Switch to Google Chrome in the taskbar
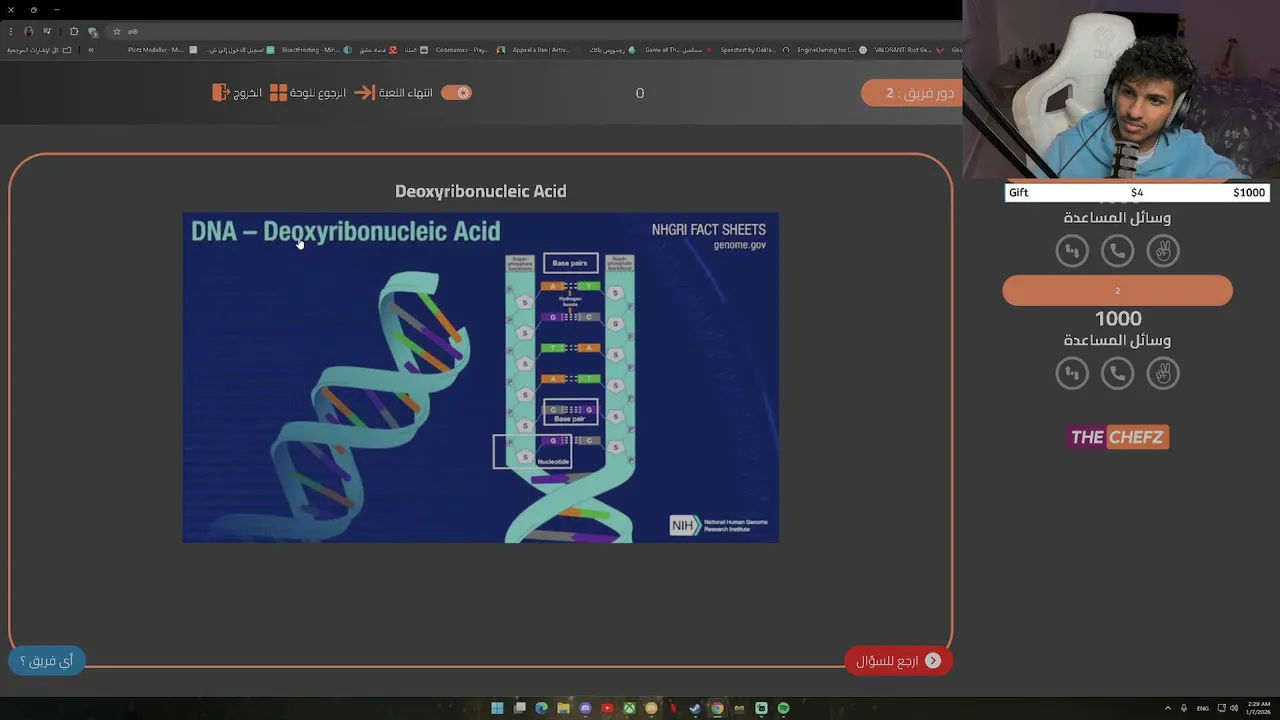1280x720 pixels. [717, 708]
